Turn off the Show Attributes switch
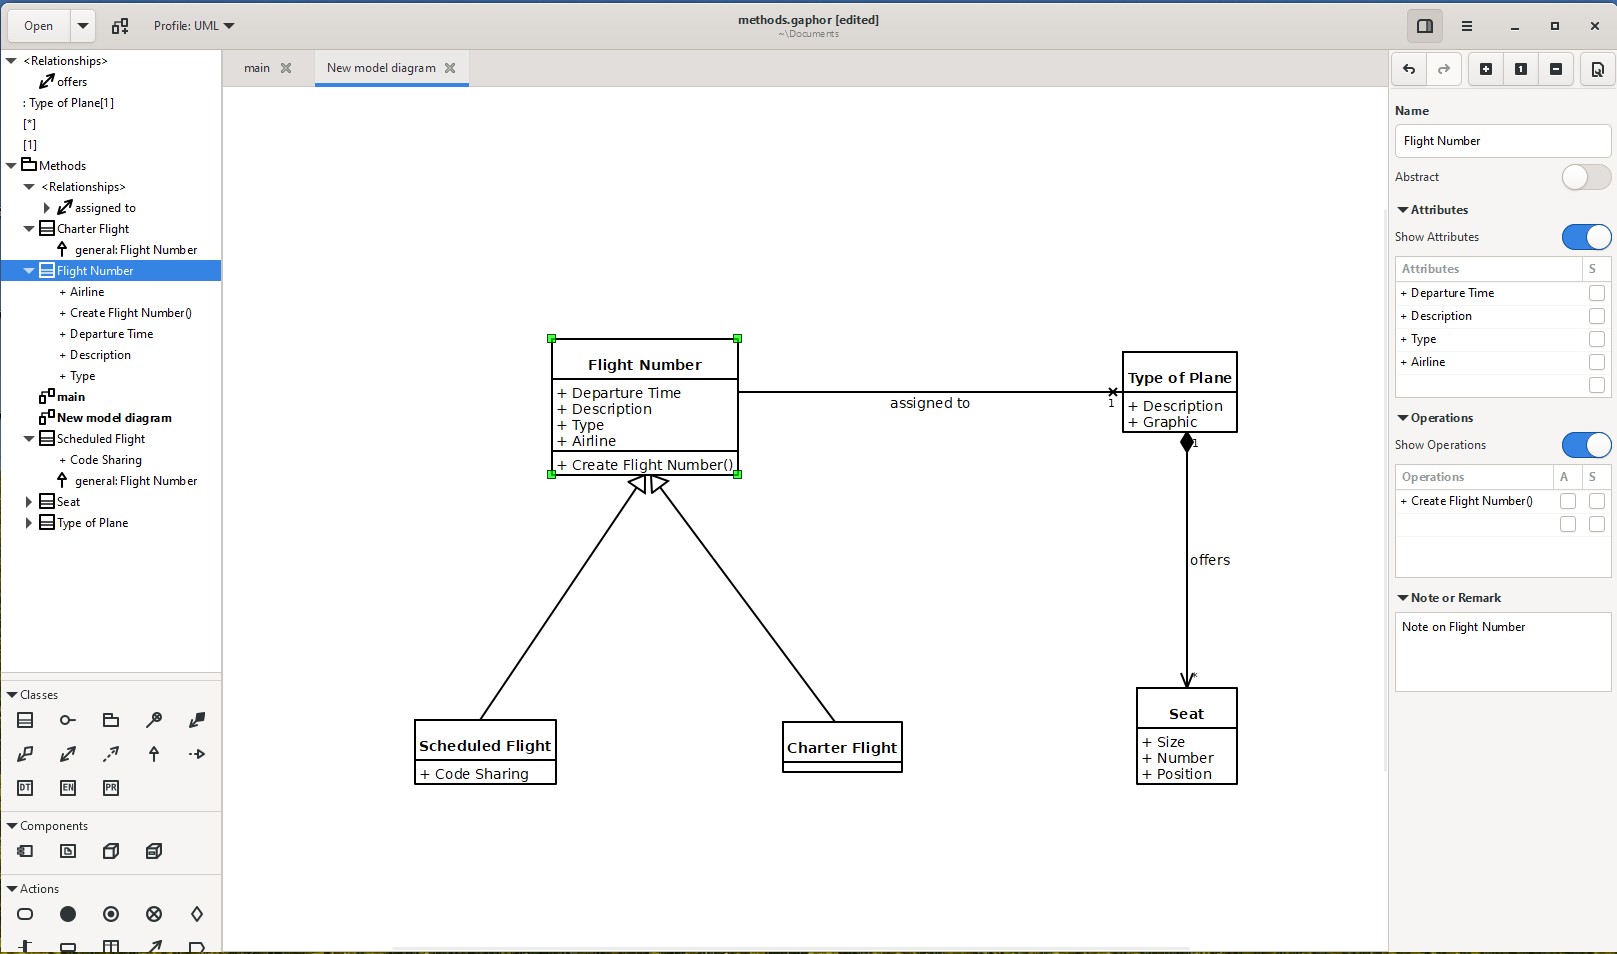This screenshot has width=1617, height=954. pyautogui.click(x=1585, y=237)
